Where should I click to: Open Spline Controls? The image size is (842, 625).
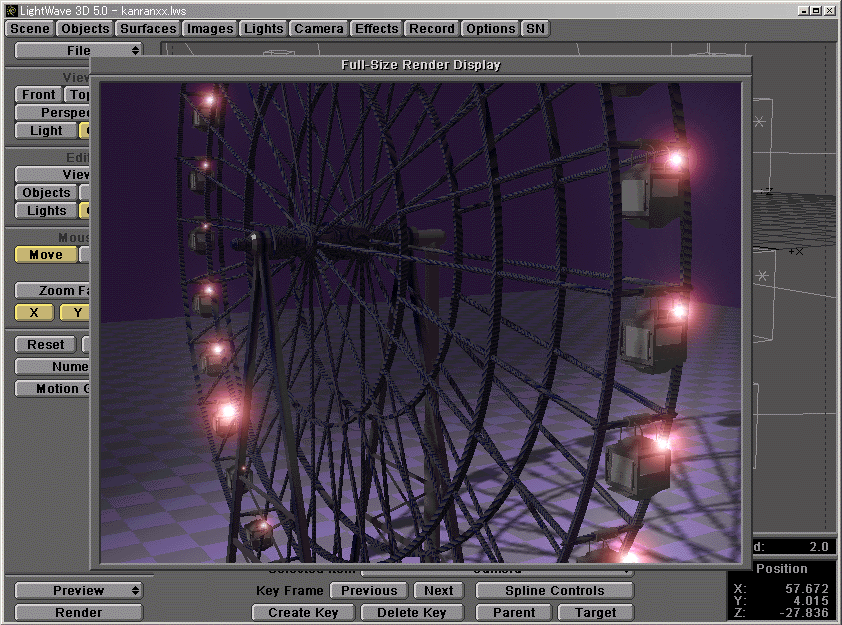pos(554,590)
